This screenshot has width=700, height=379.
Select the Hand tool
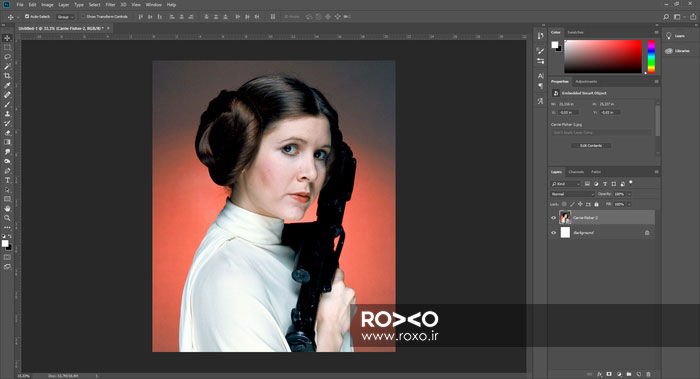[x=7, y=208]
